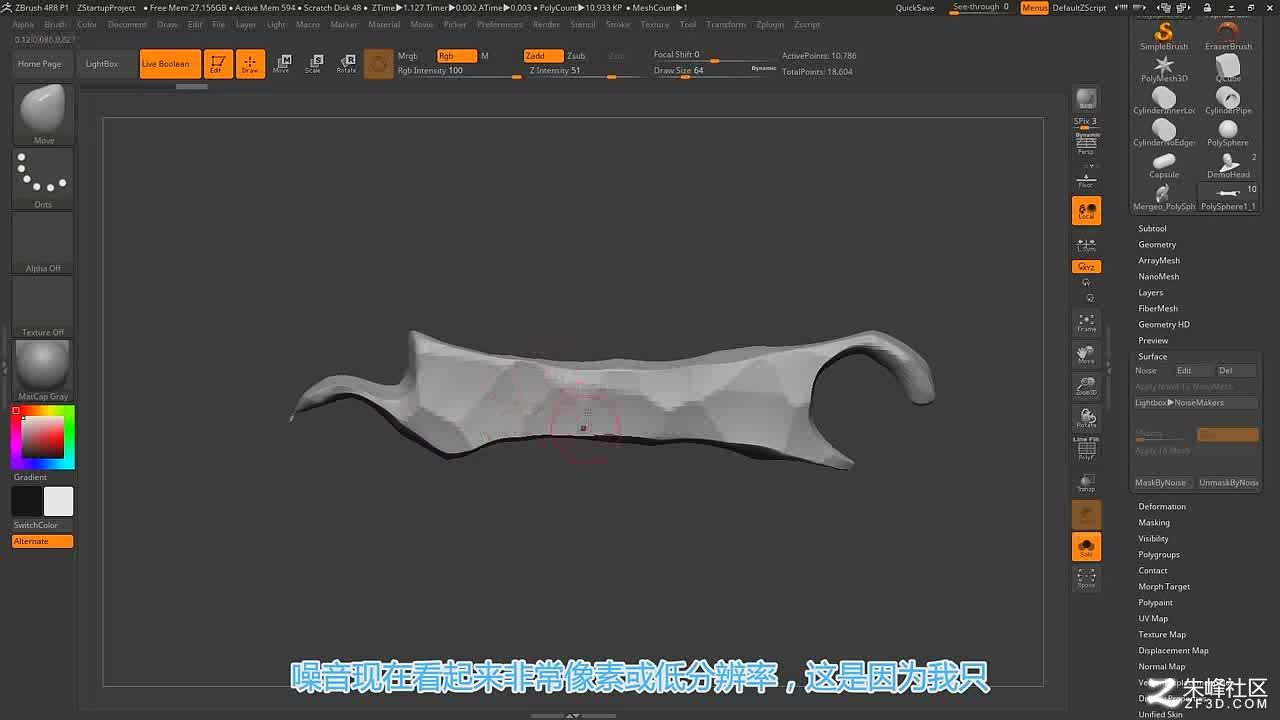Activate Scale mode in top shelf
The height and width of the screenshot is (720, 1280).
313,64
